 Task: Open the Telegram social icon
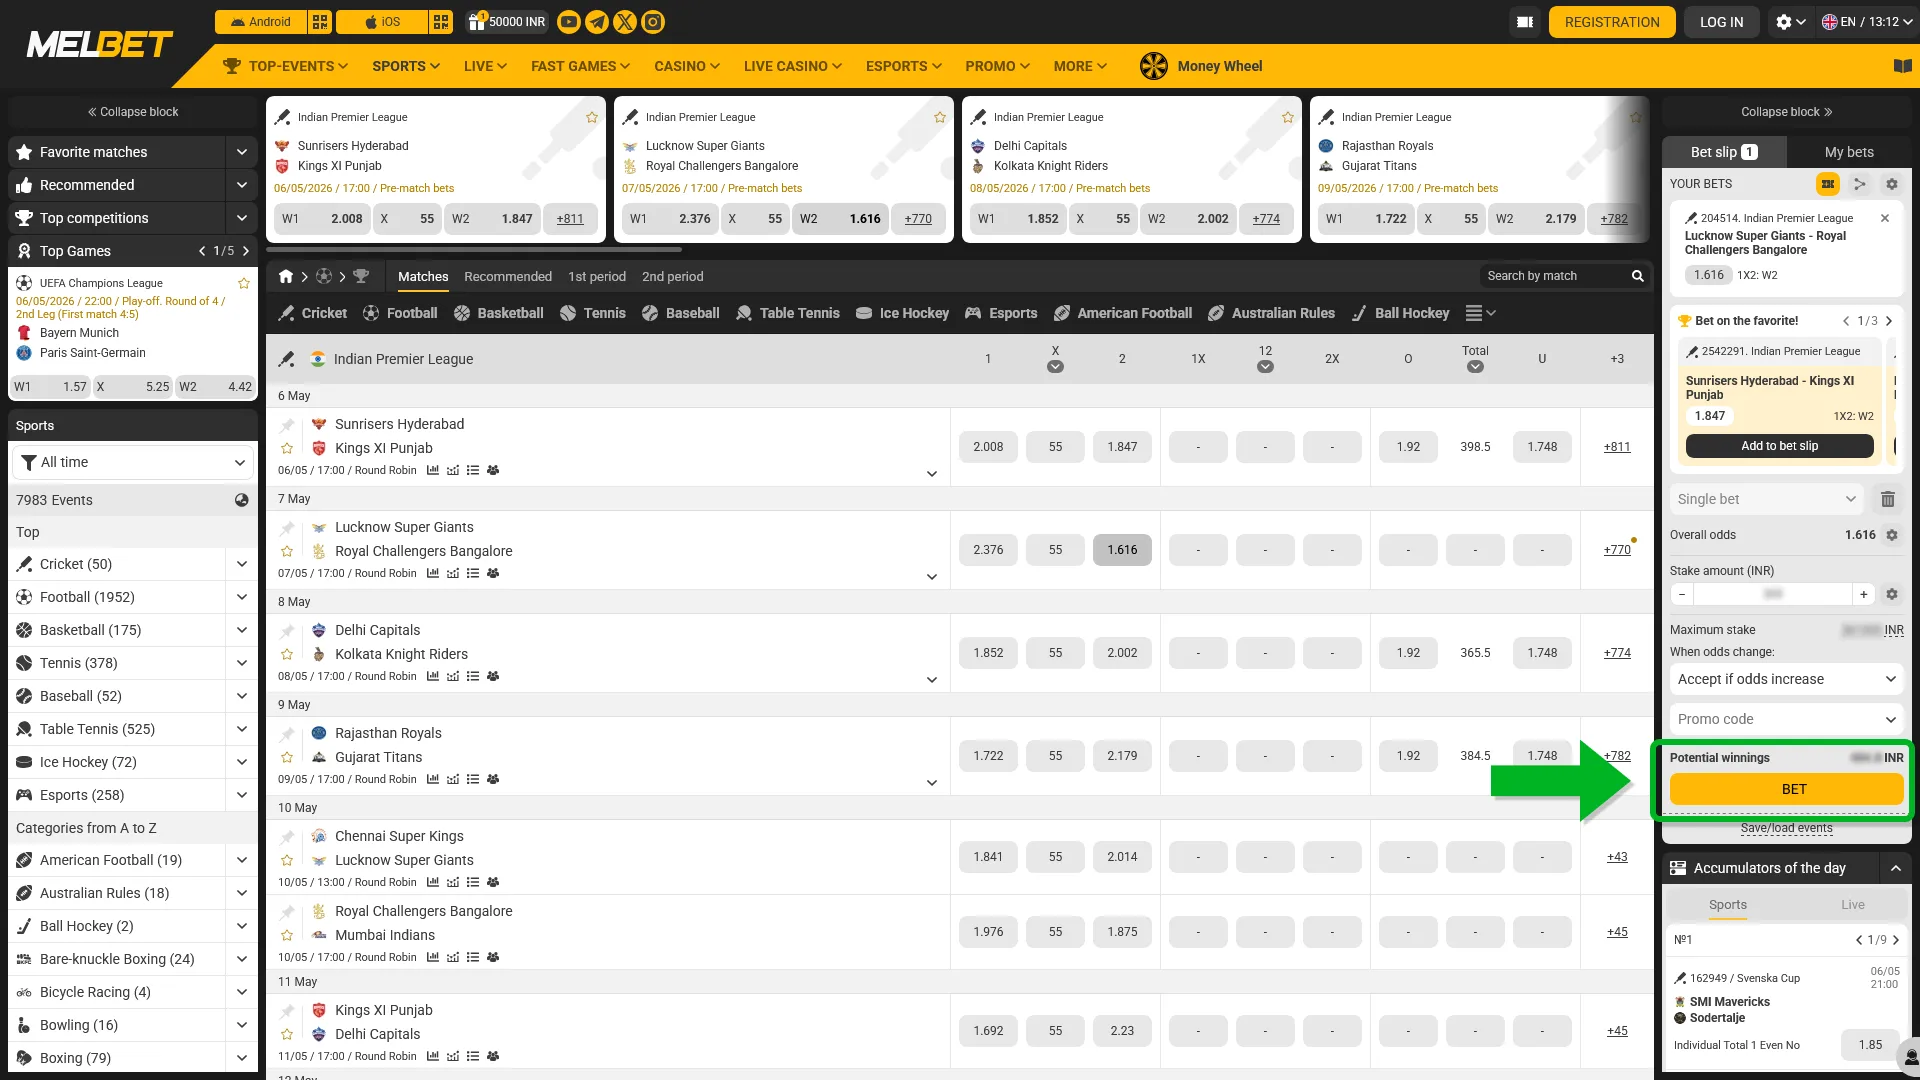click(597, 22)
